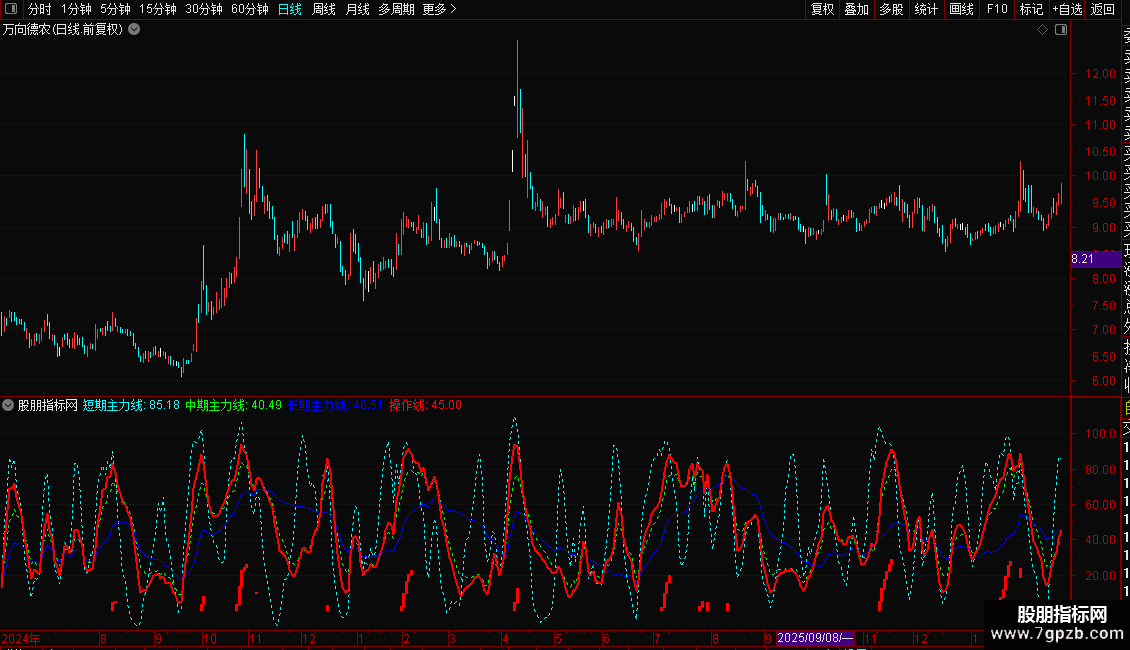Click the 复权 adjustment button
This screenshot has width=1130, height=650.
click(x=822, y=9)
